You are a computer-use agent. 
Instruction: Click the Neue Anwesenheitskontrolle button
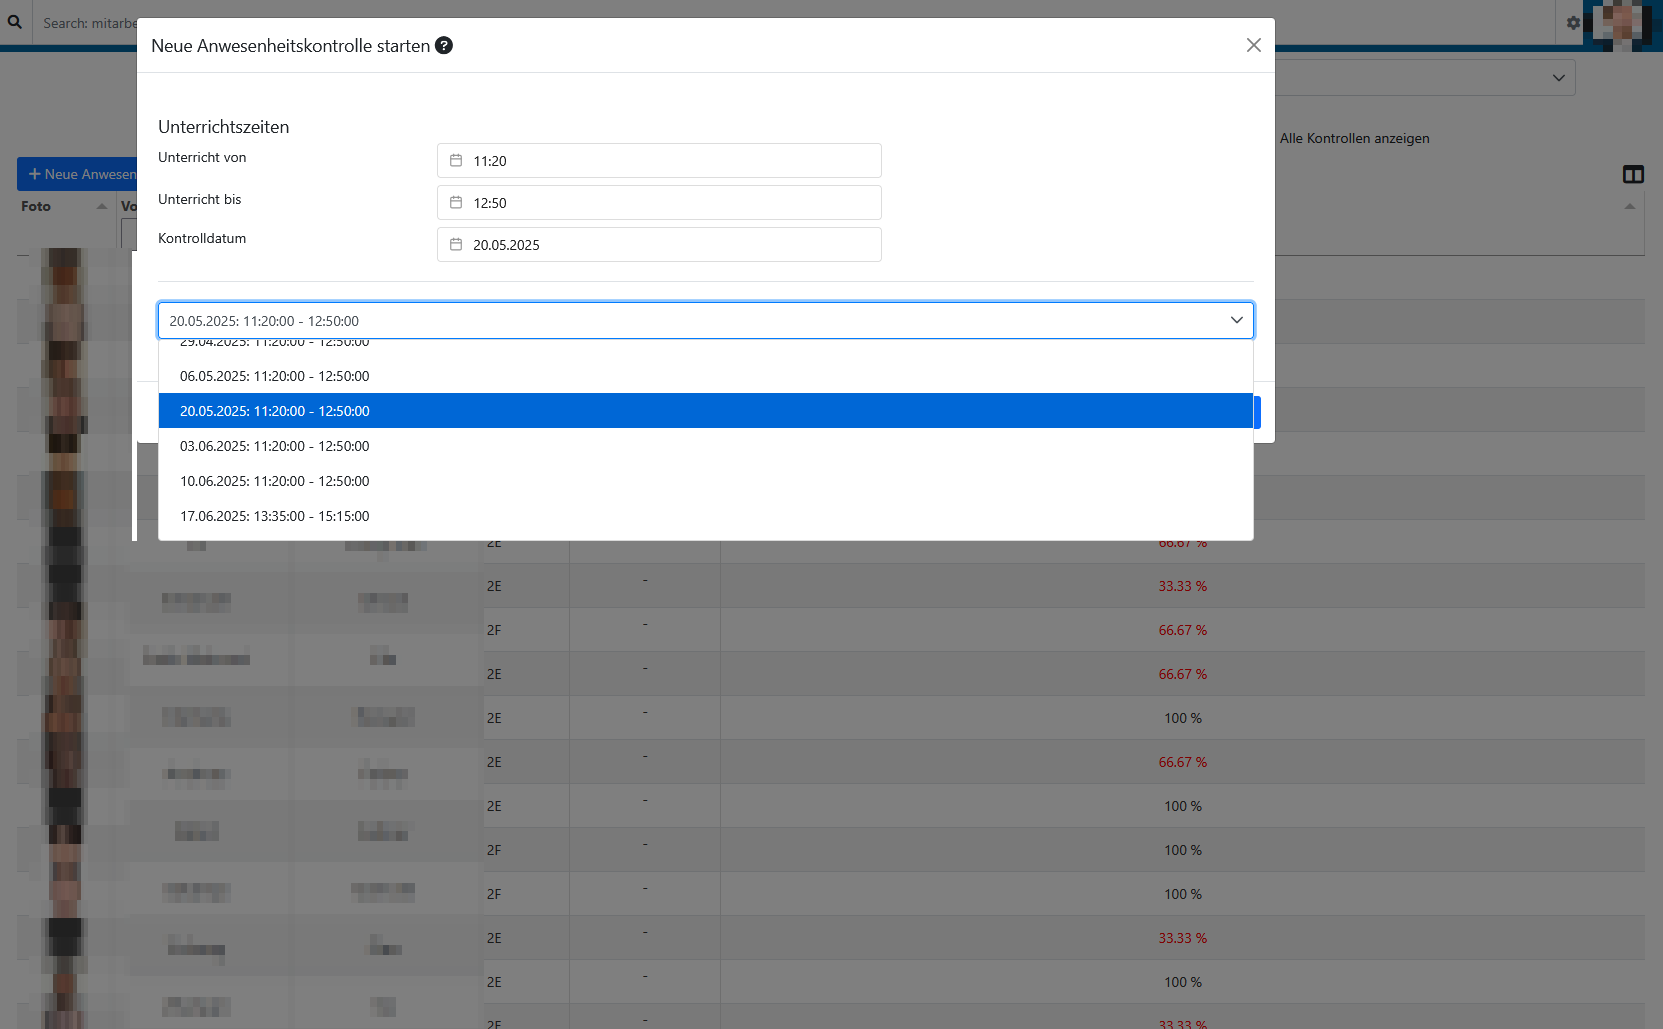click(78, 174)
